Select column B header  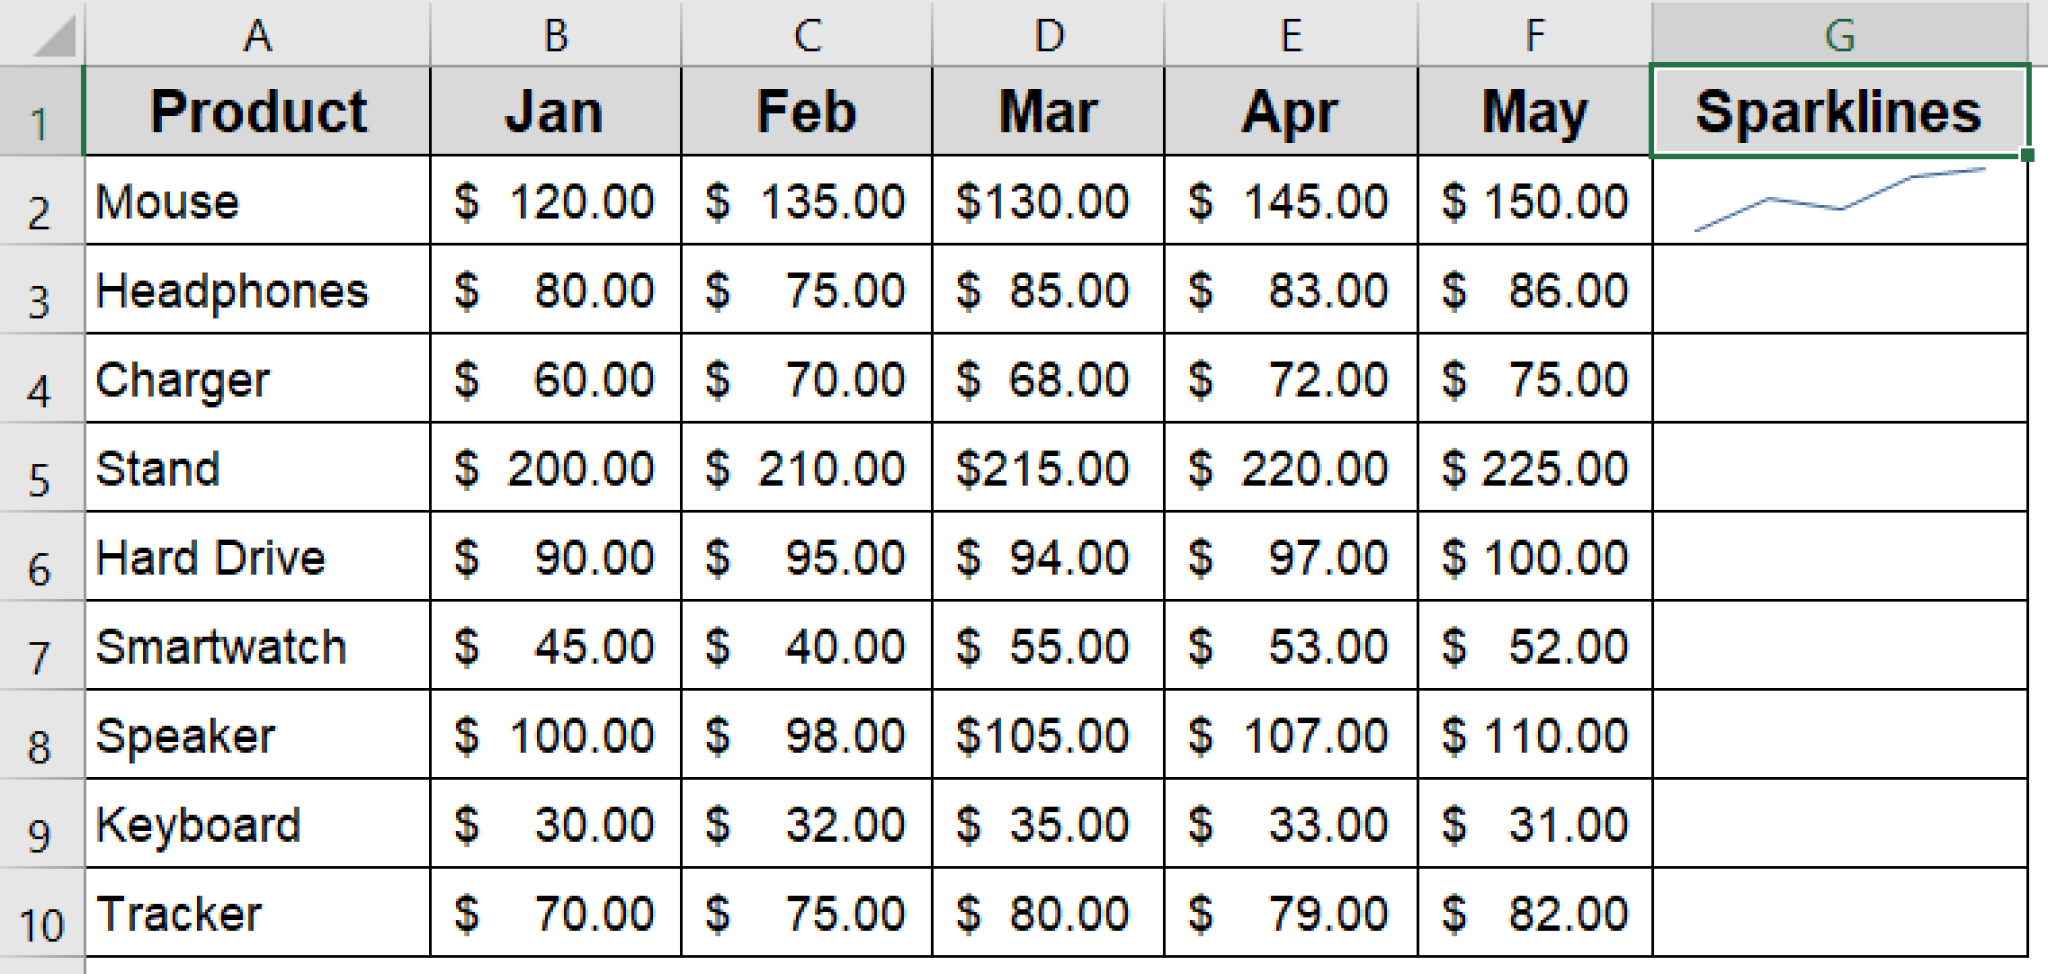555,33
